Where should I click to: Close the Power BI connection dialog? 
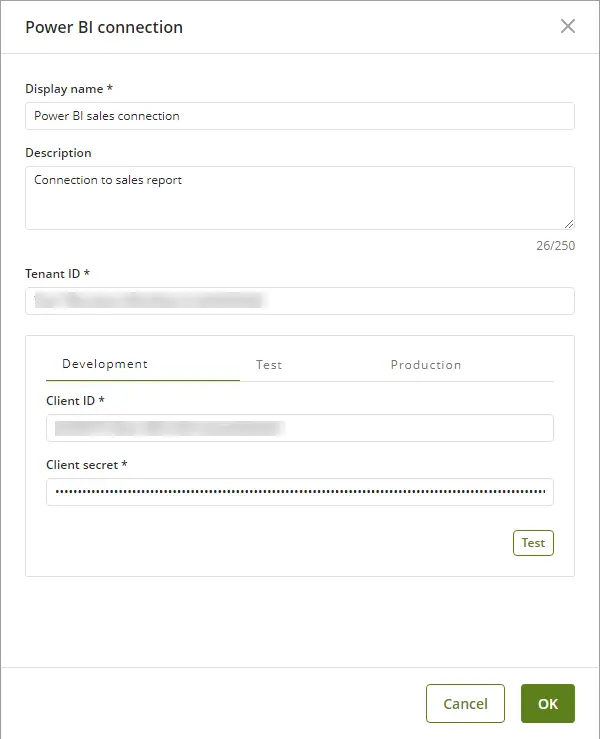[567, 26]
